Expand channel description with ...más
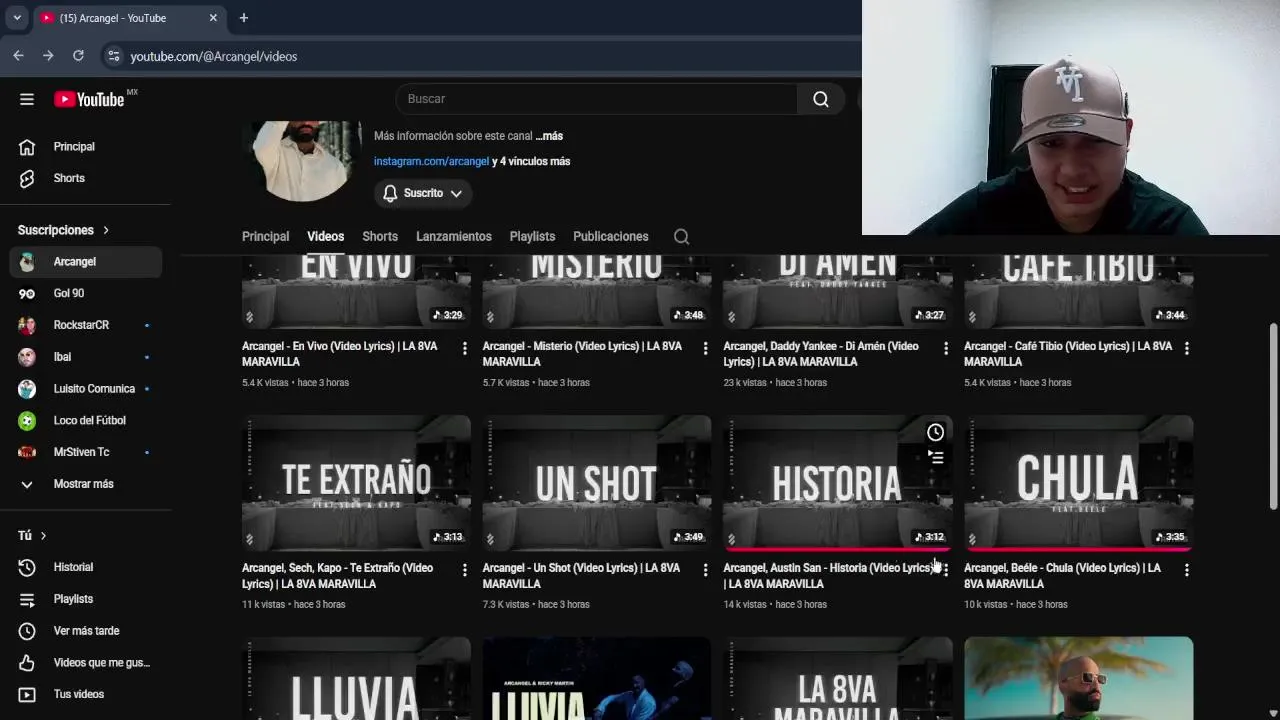Viewport: 1280px width, 720px height. (549, 136)
